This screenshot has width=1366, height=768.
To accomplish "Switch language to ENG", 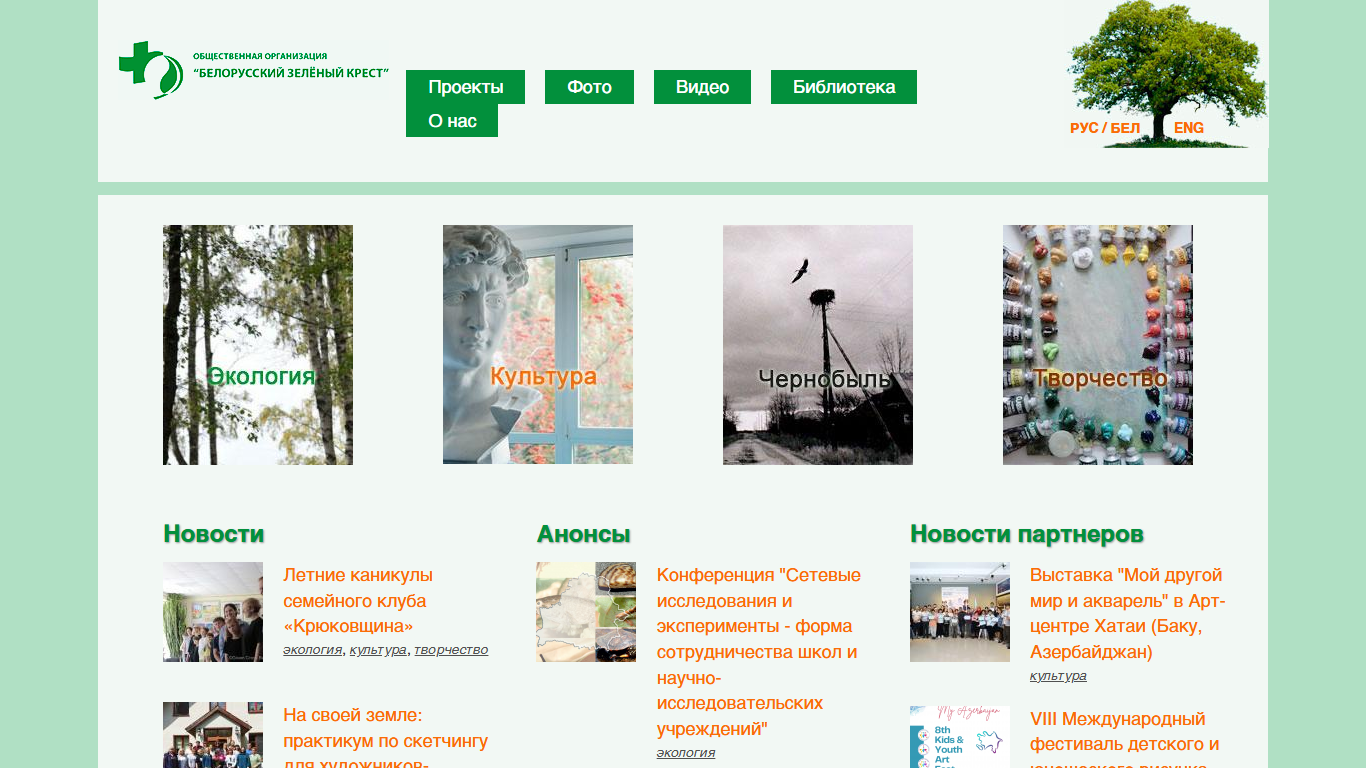I will pyautogui.click(x=1189, y=128).
